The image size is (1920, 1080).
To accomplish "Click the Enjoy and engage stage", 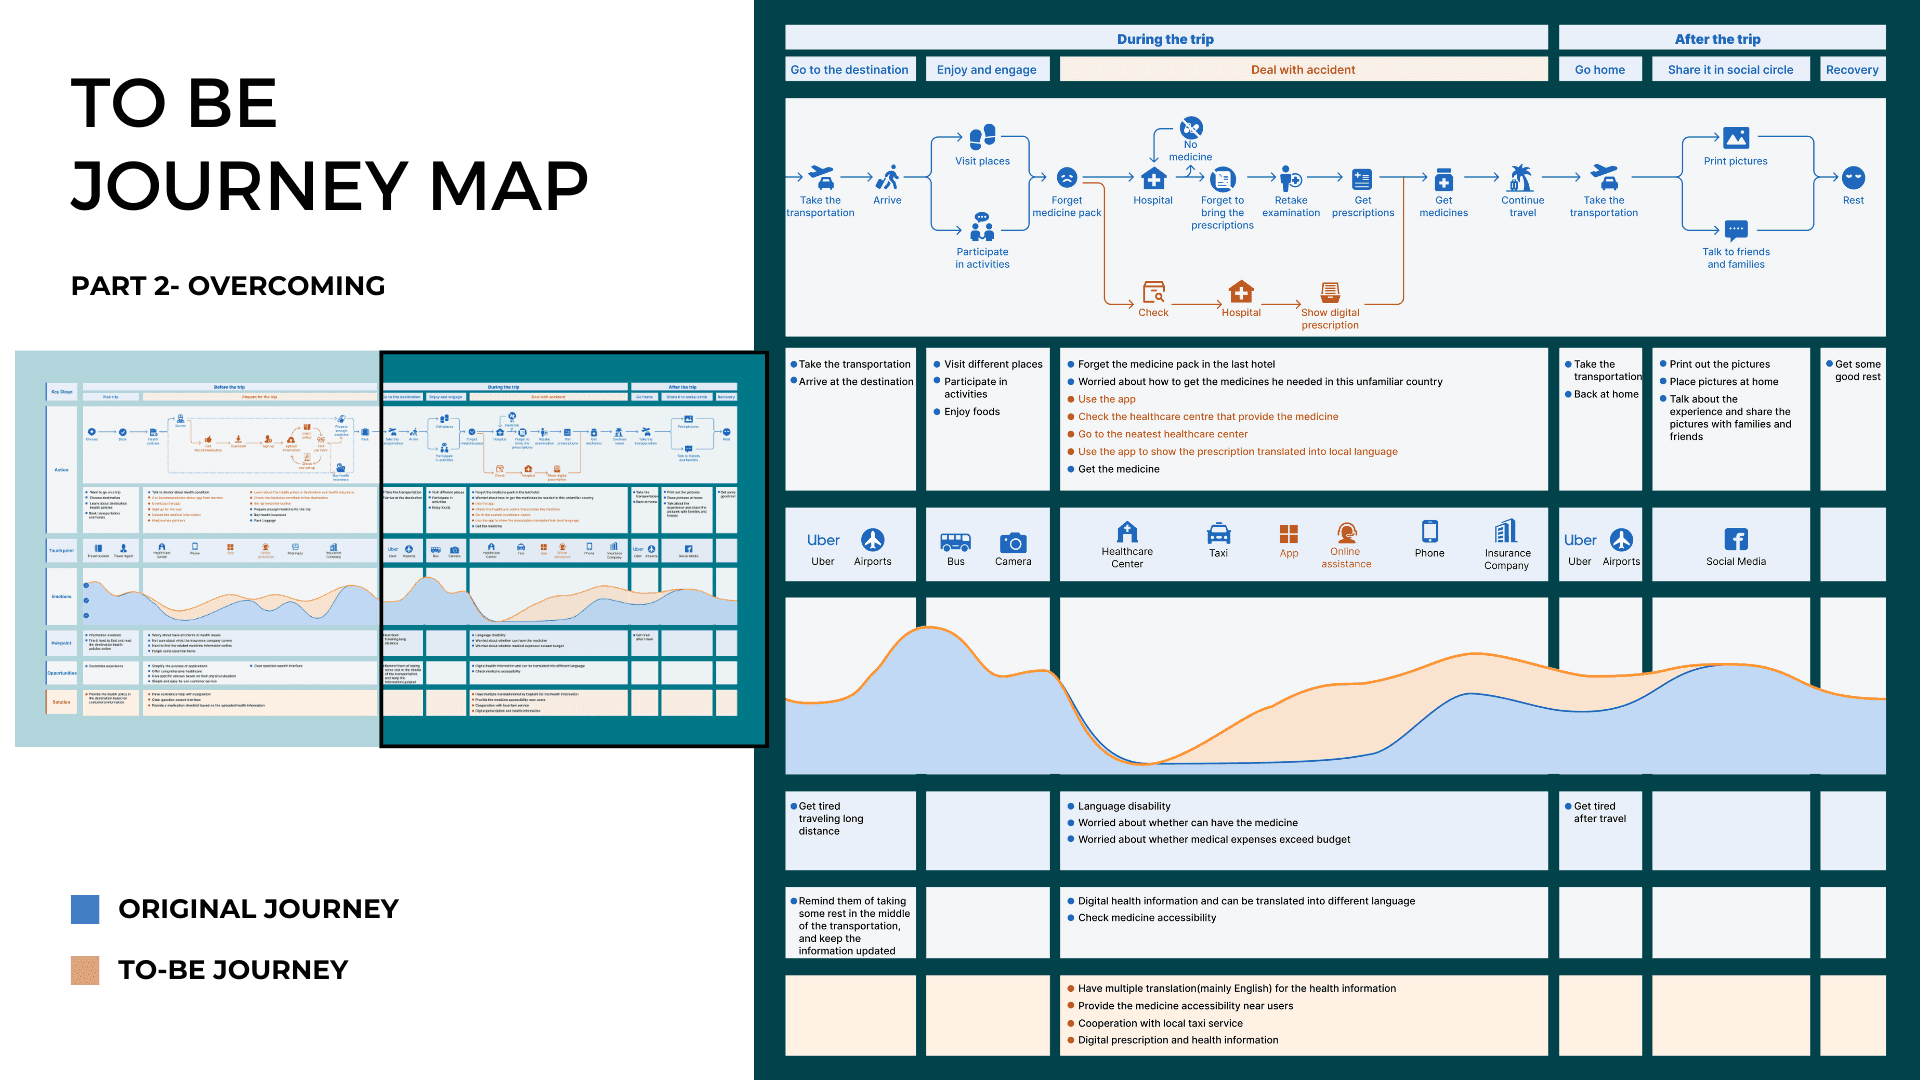I will 986,70.
